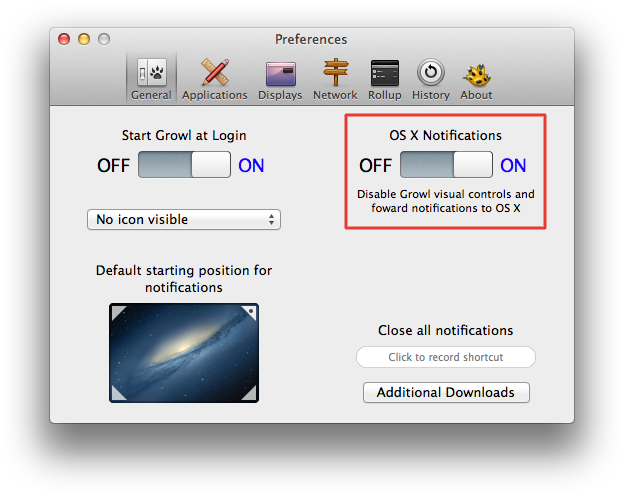The width and height of the screenshot is (623, 494).
Task: Click the 'OS X Notifications' heading
Action: click(x=445, y=136)
